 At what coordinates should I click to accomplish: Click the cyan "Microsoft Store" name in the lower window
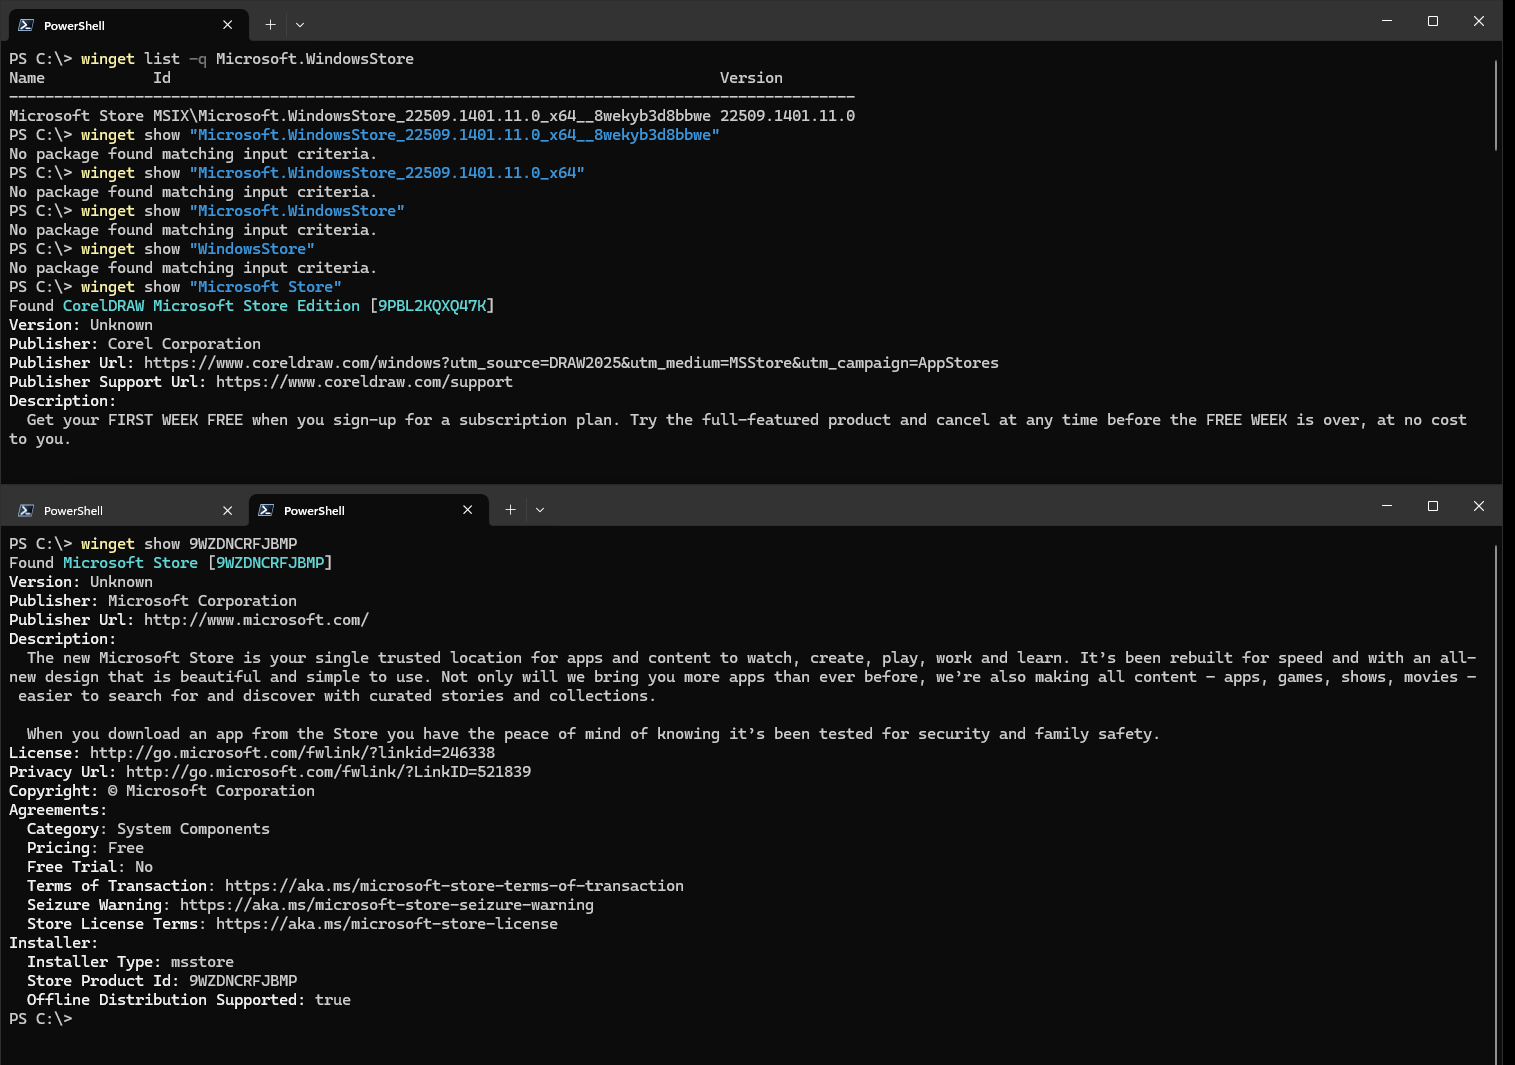coord(130,563)
